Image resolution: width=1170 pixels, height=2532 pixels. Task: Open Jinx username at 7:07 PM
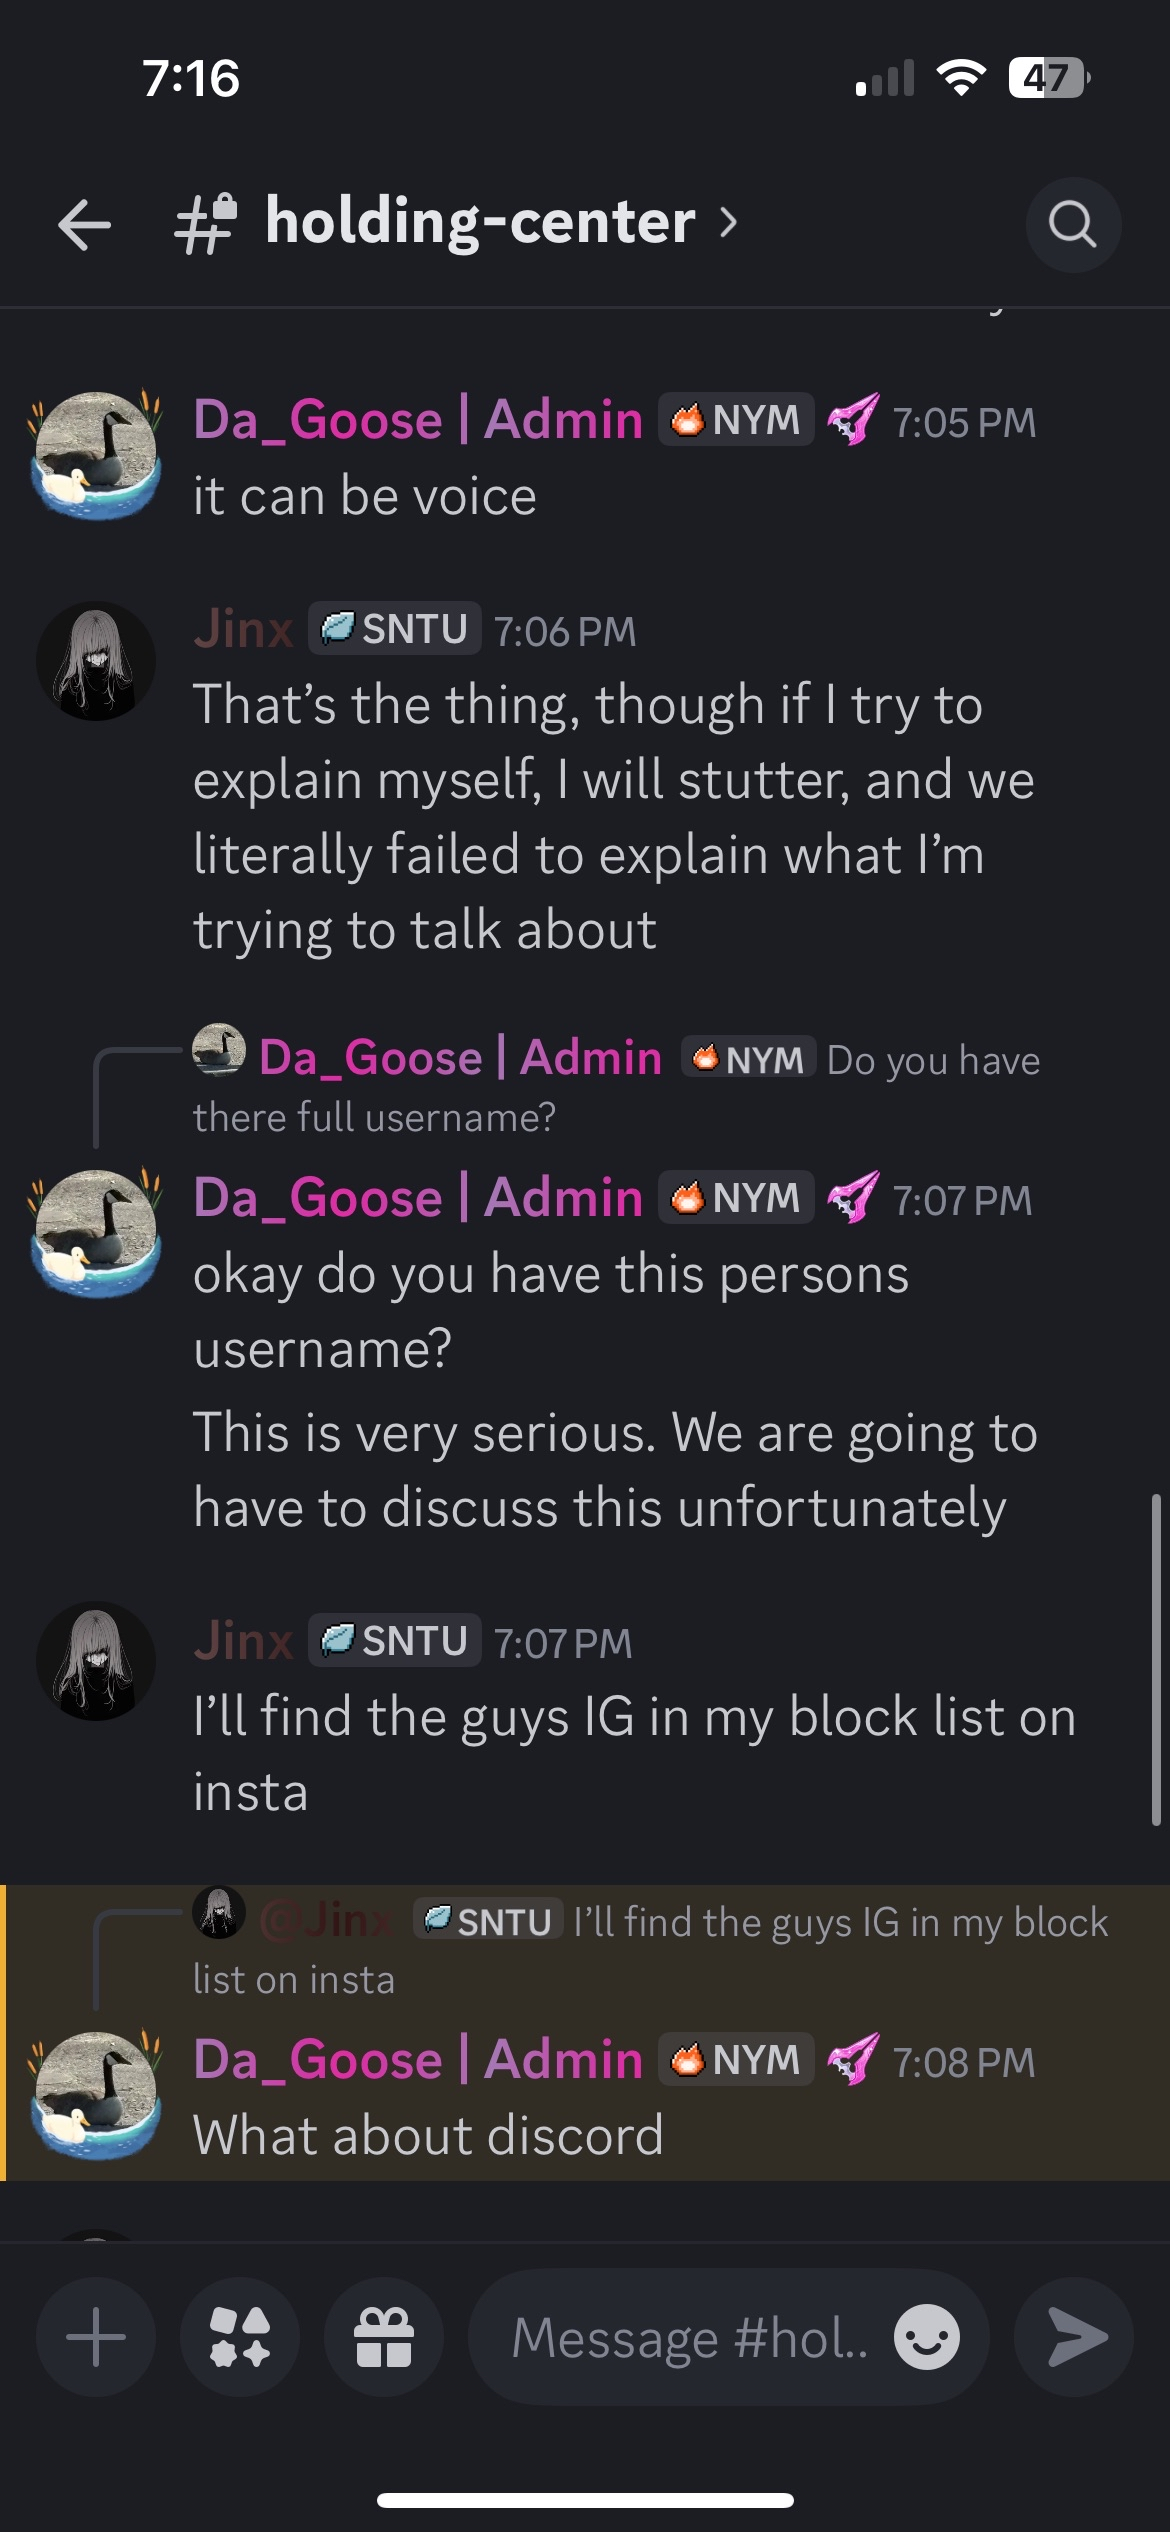(x=243, y=1641)
